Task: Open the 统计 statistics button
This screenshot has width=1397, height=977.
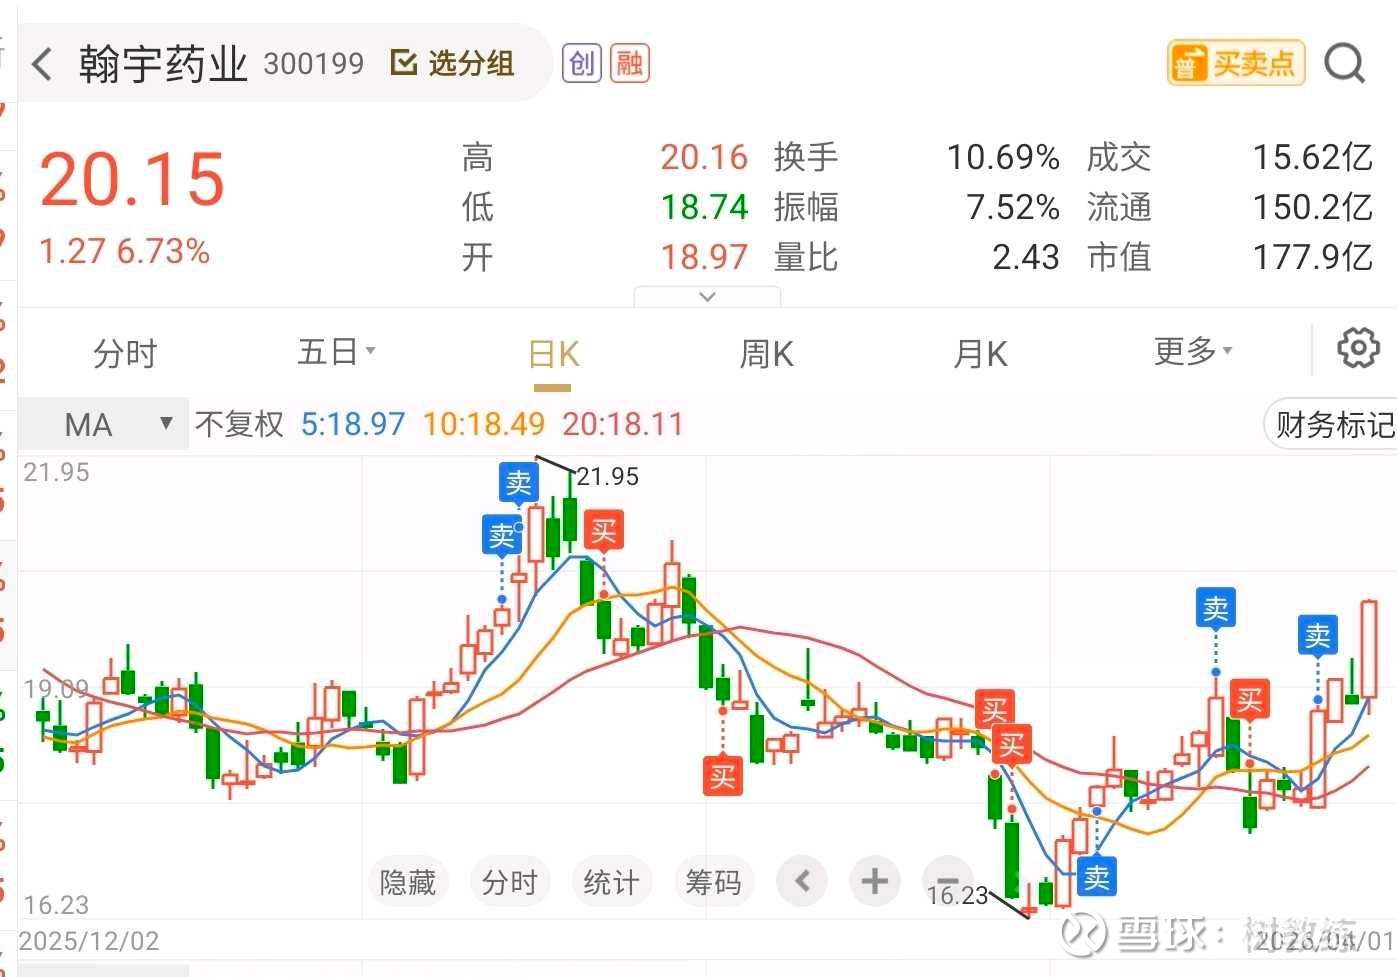Action: [x=611, y=882]
